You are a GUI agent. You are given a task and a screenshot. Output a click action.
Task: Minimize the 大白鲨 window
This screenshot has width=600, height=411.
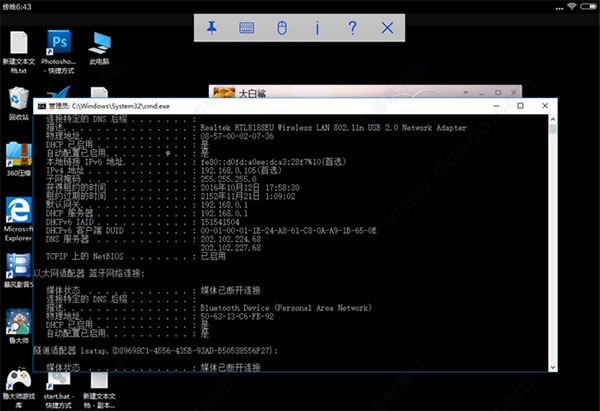[482, 93]
